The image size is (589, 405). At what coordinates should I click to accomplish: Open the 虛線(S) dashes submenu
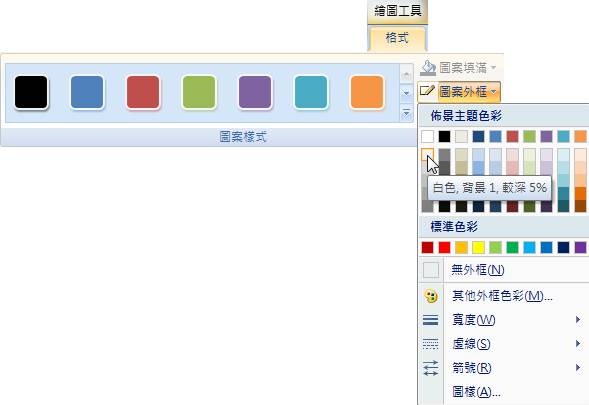point(504,344)
